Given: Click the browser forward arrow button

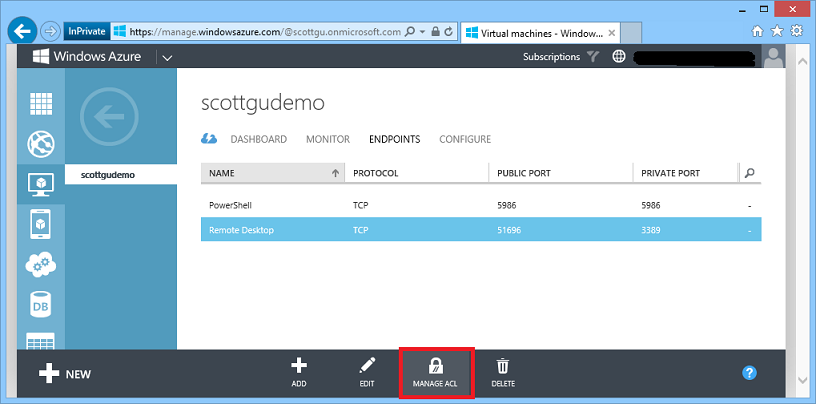Looking at the screenshot, I should point(50,32).
